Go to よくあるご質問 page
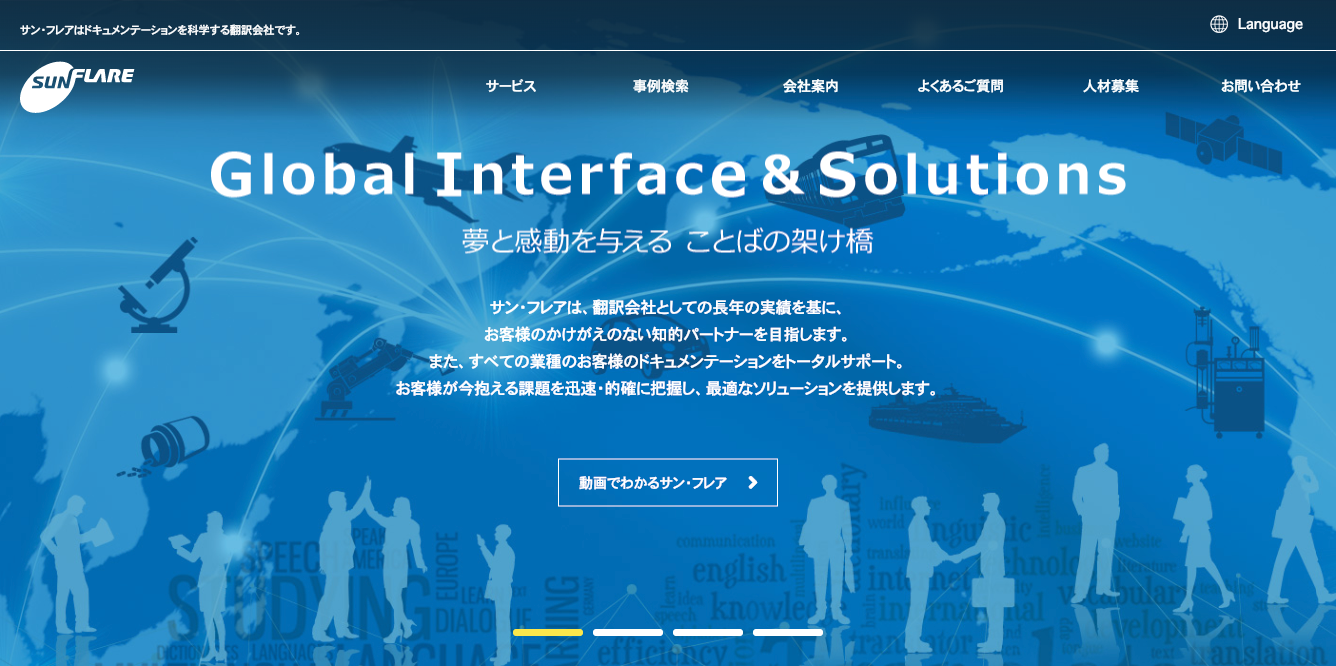1336x666 pixels. (x=960, y=86)
